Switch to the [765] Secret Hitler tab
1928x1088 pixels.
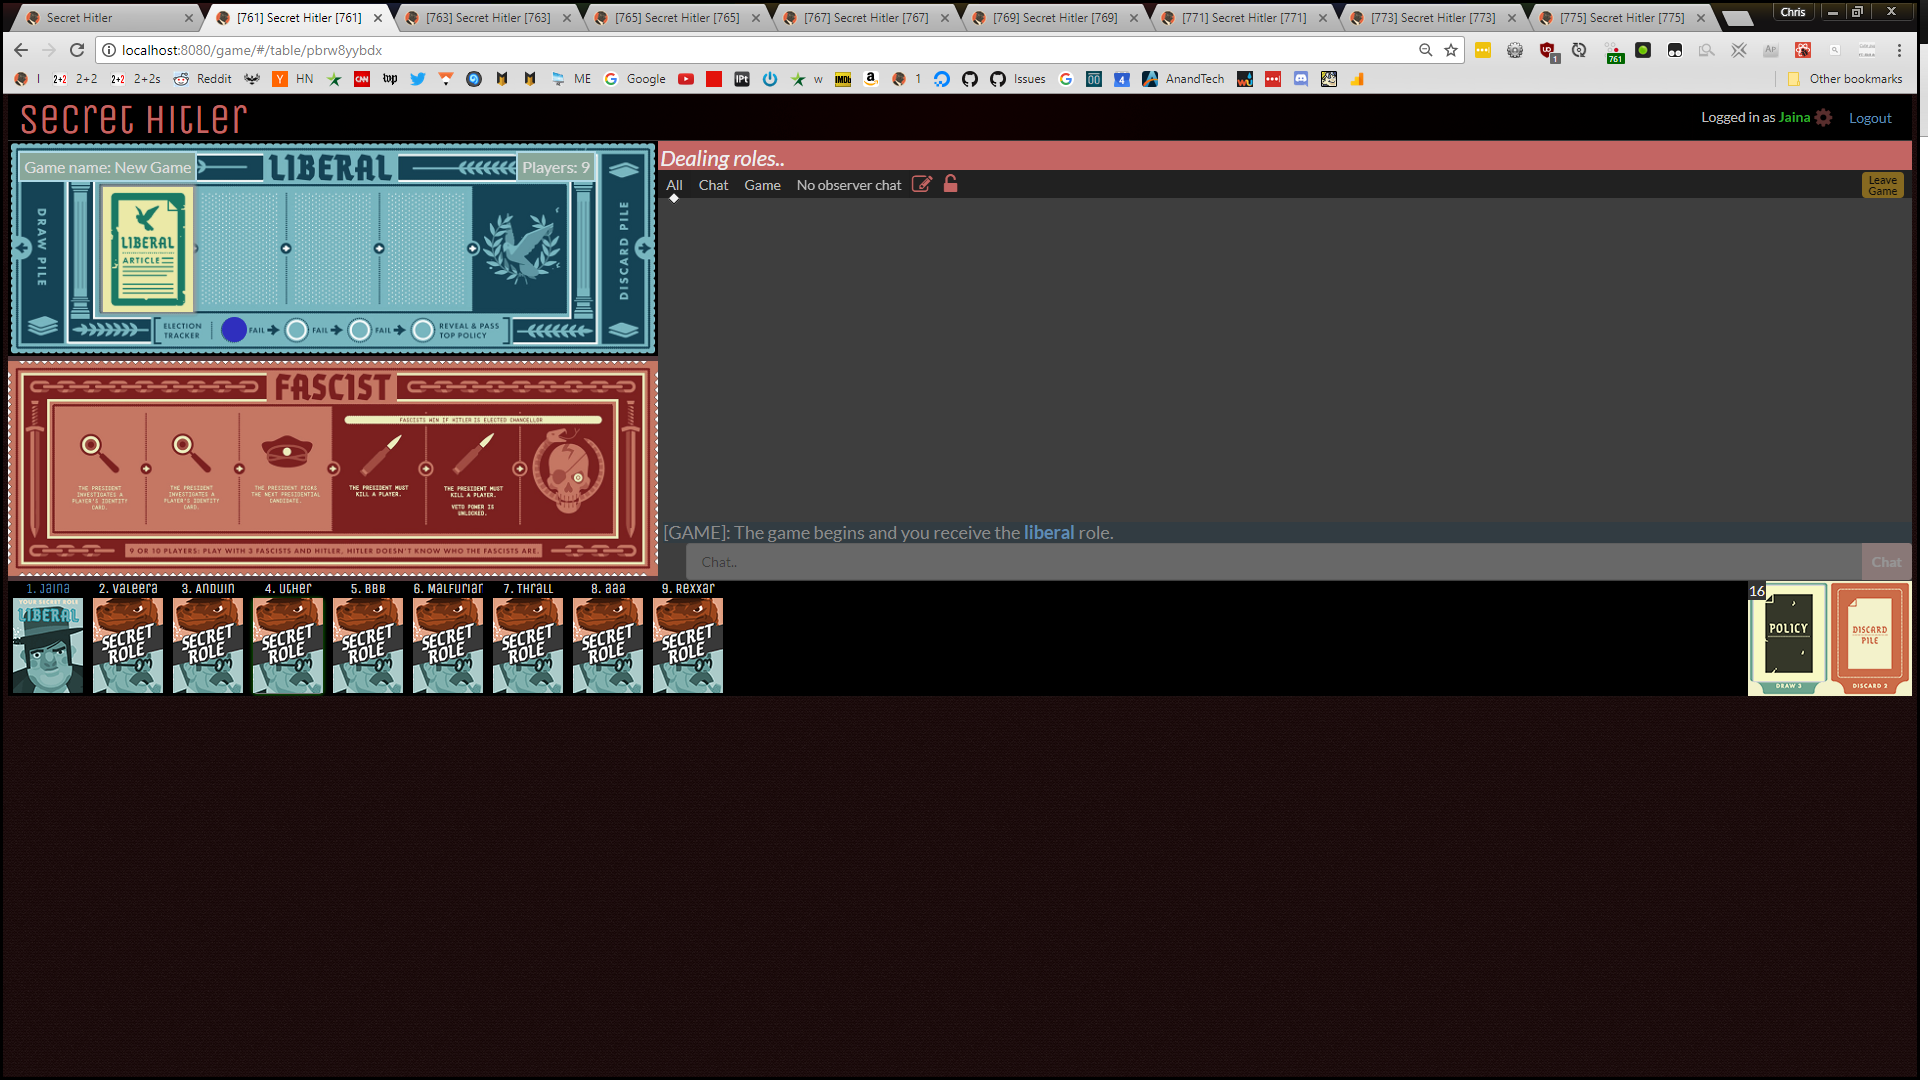coord(677,18)
